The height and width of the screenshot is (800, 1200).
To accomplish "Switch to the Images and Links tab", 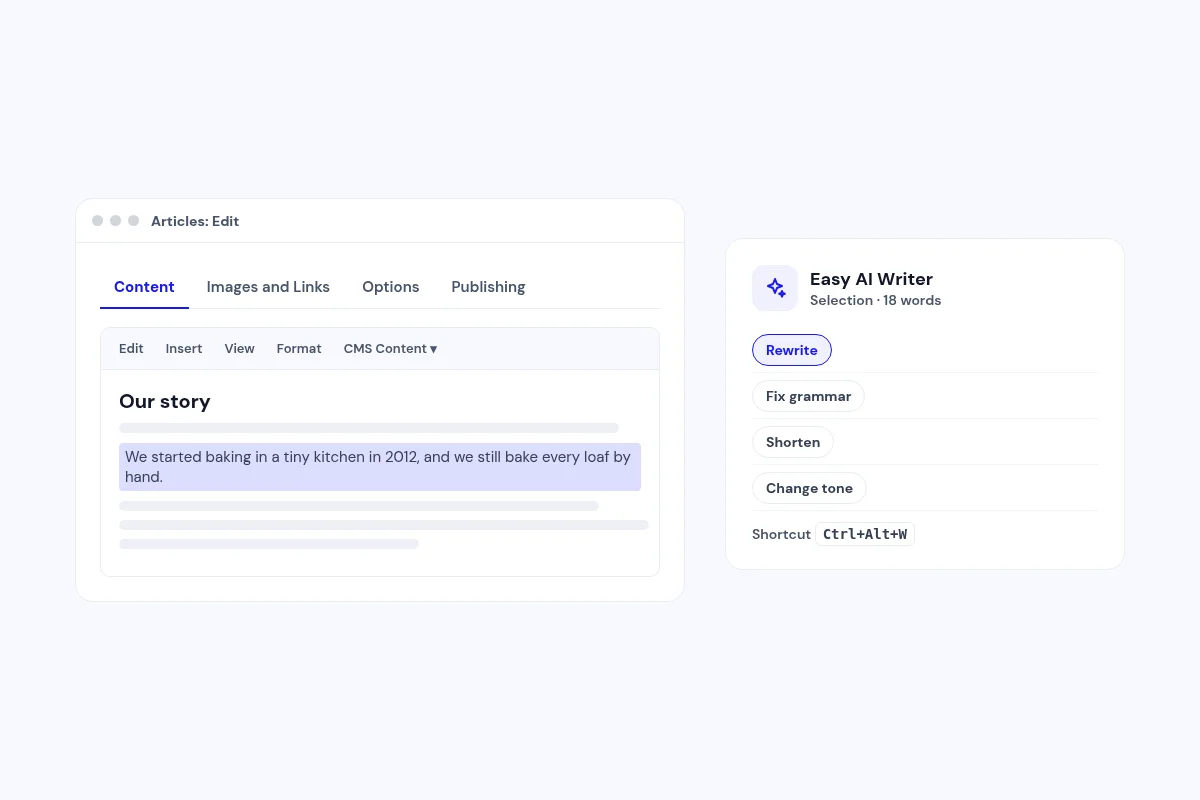I will coord(268,287).
